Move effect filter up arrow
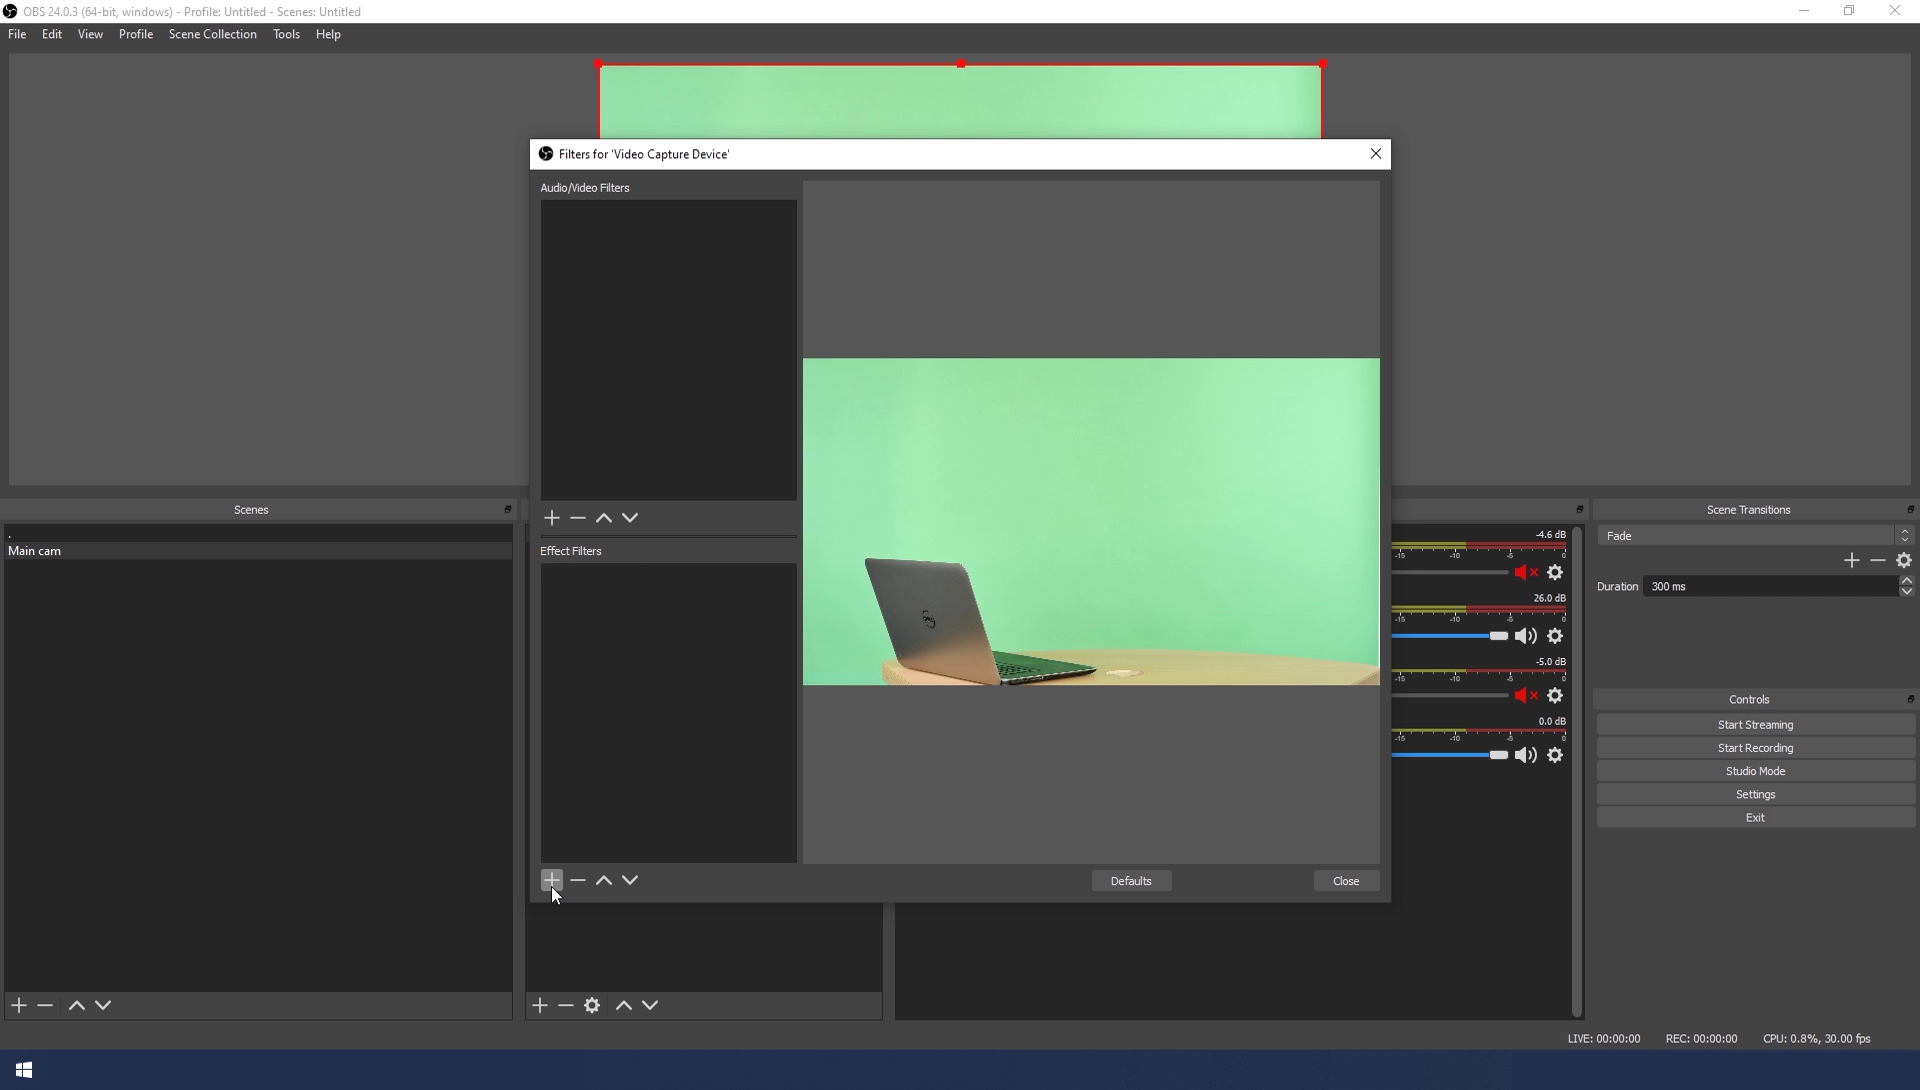 point(603,881)
